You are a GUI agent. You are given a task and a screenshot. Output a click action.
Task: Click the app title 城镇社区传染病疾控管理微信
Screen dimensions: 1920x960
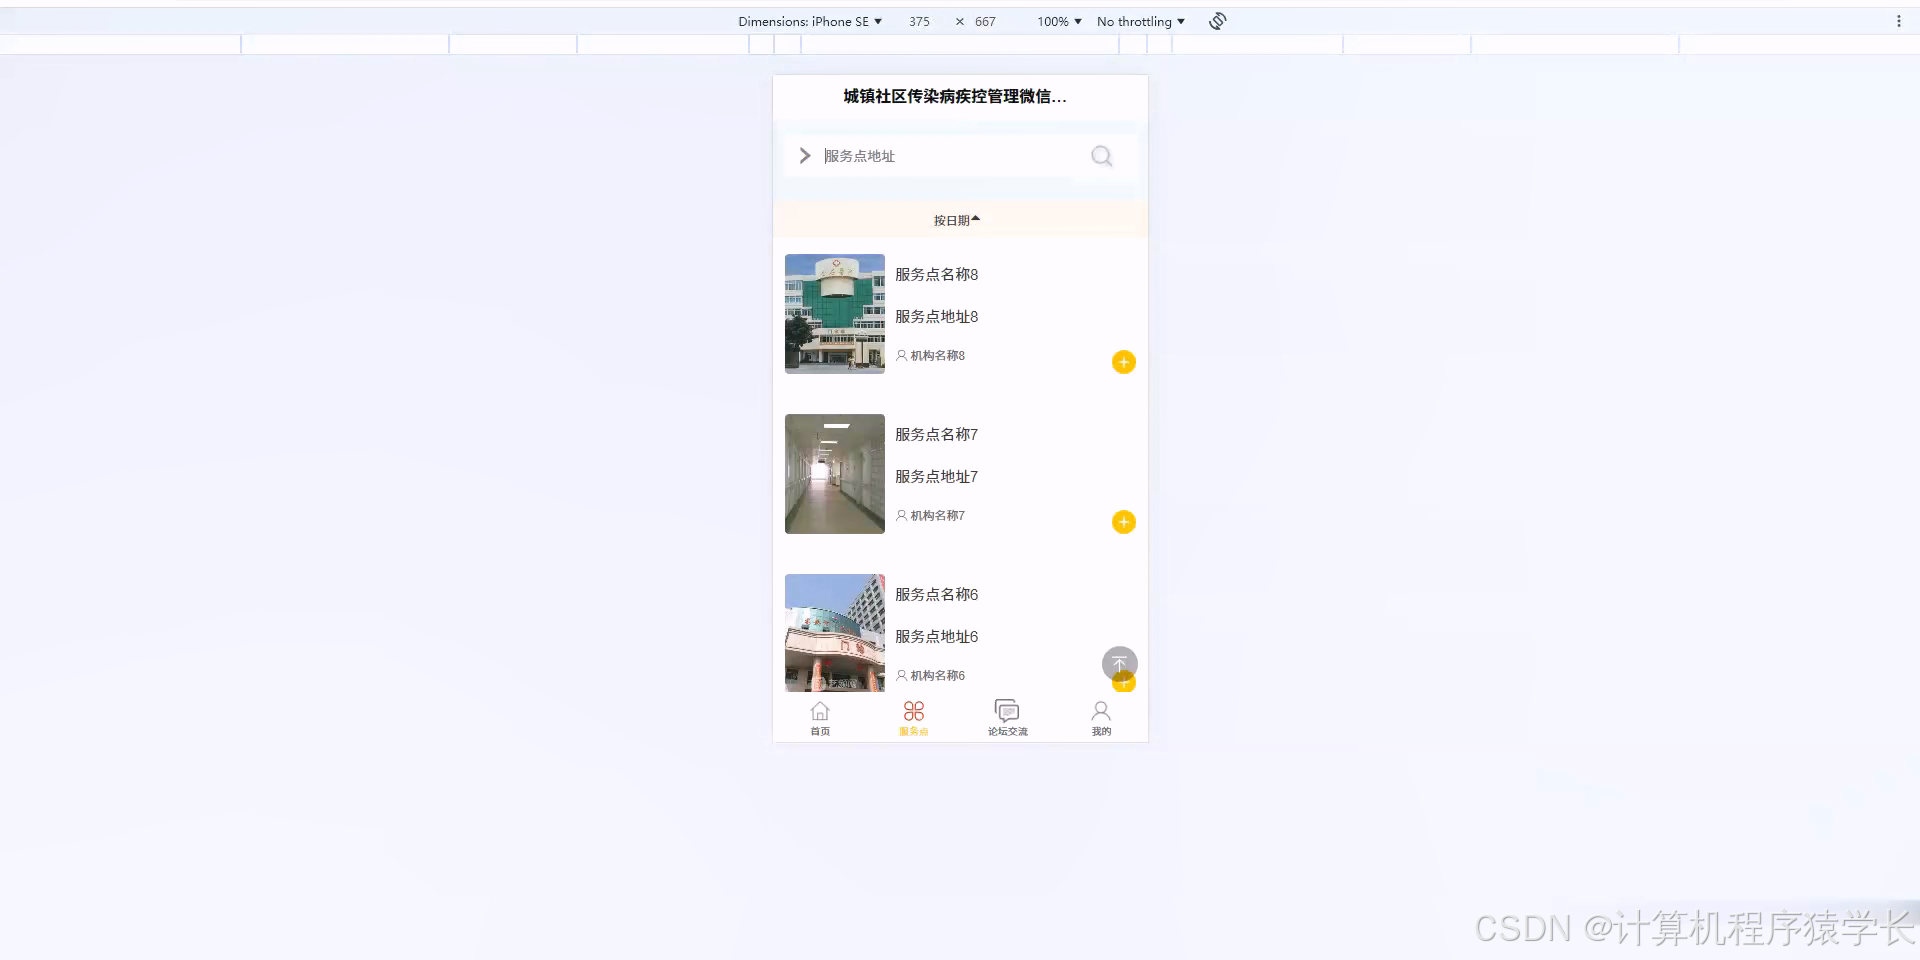[953, 97]
